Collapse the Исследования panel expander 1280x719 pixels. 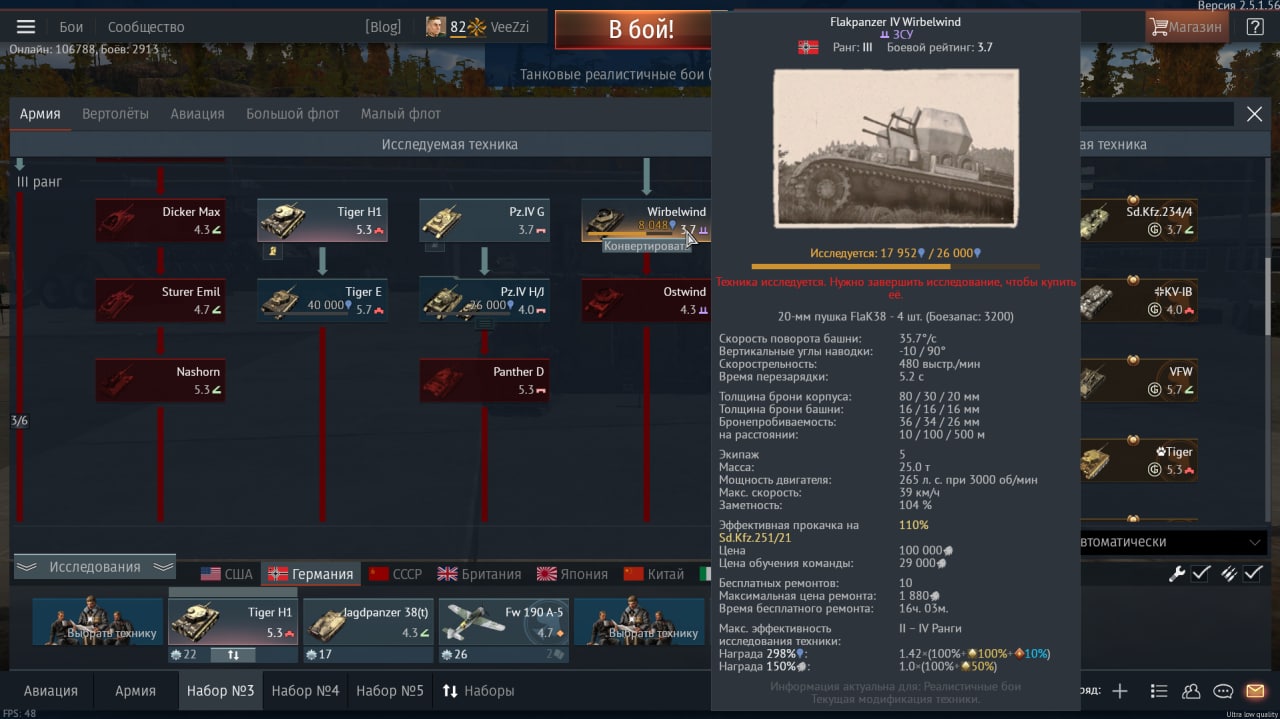[94, 567]
